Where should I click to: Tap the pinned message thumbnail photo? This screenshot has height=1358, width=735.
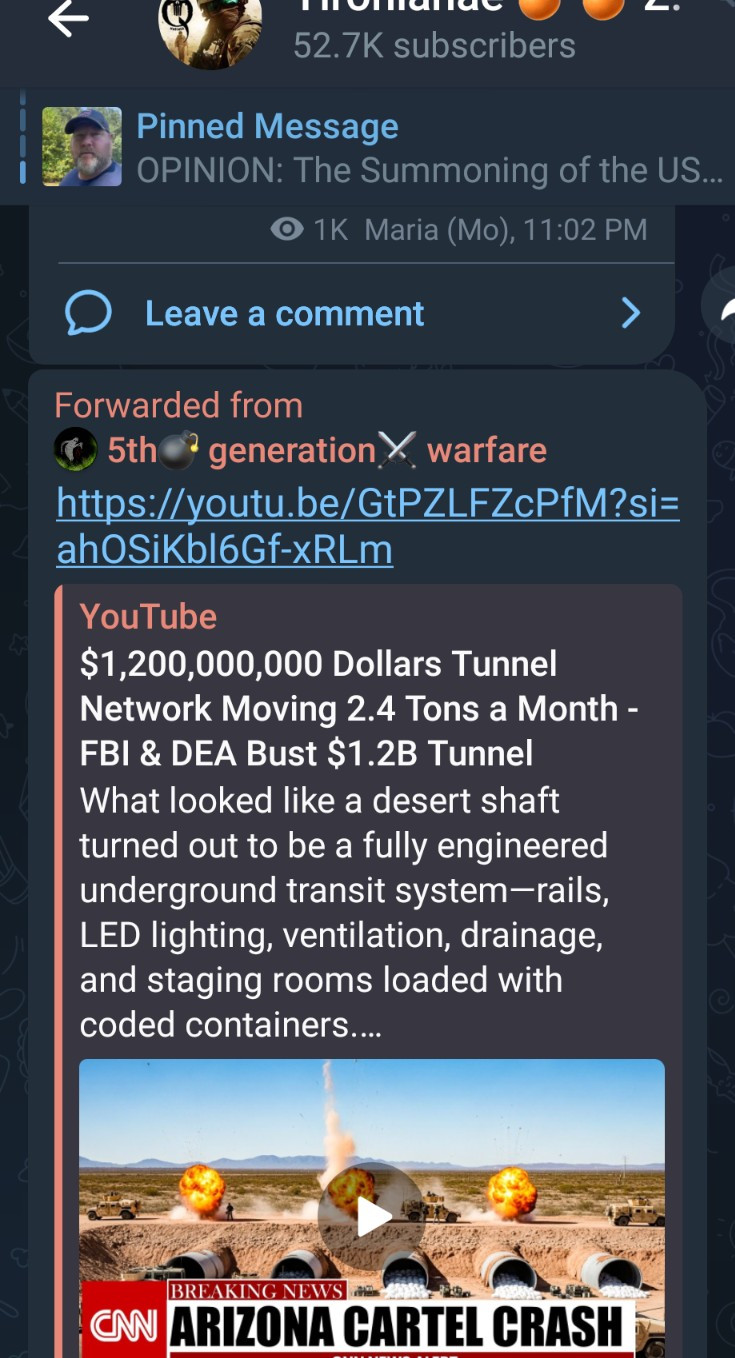(82, 147)
